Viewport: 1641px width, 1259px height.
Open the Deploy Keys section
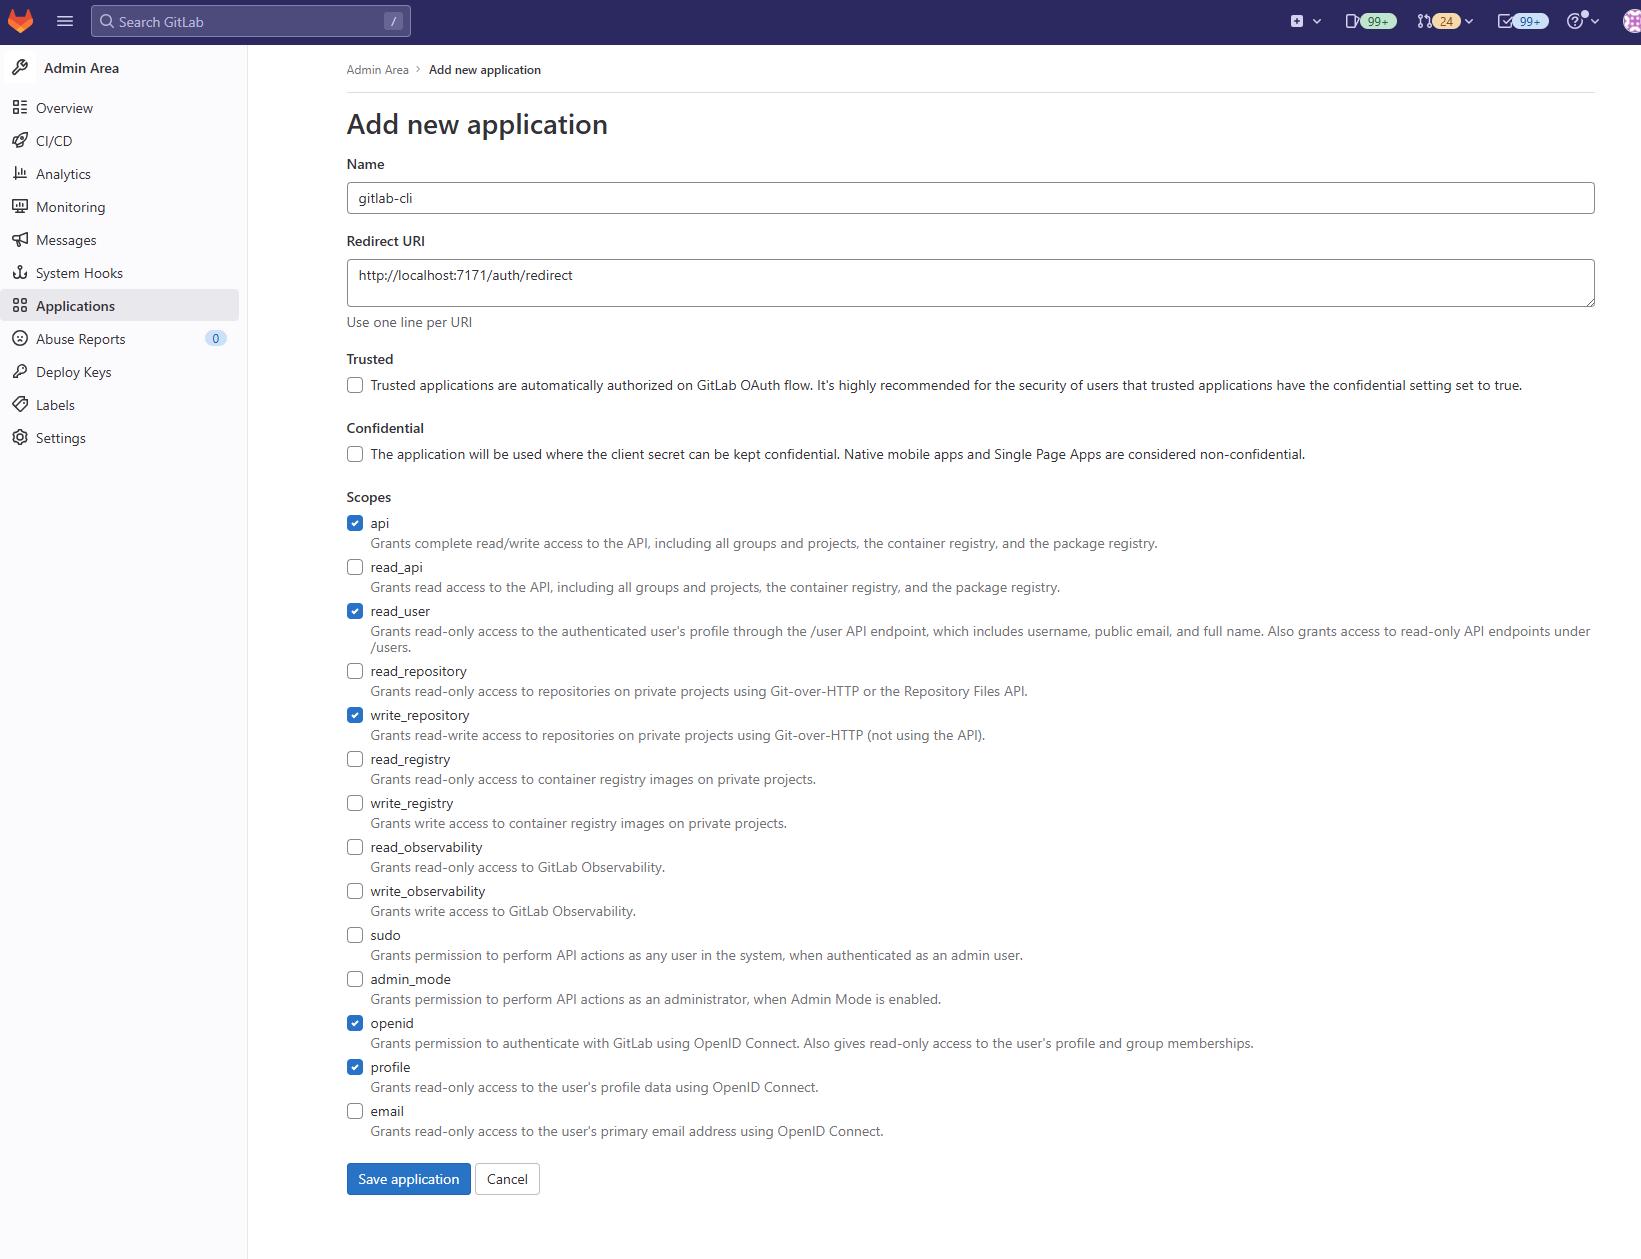(x=73, y=371)
